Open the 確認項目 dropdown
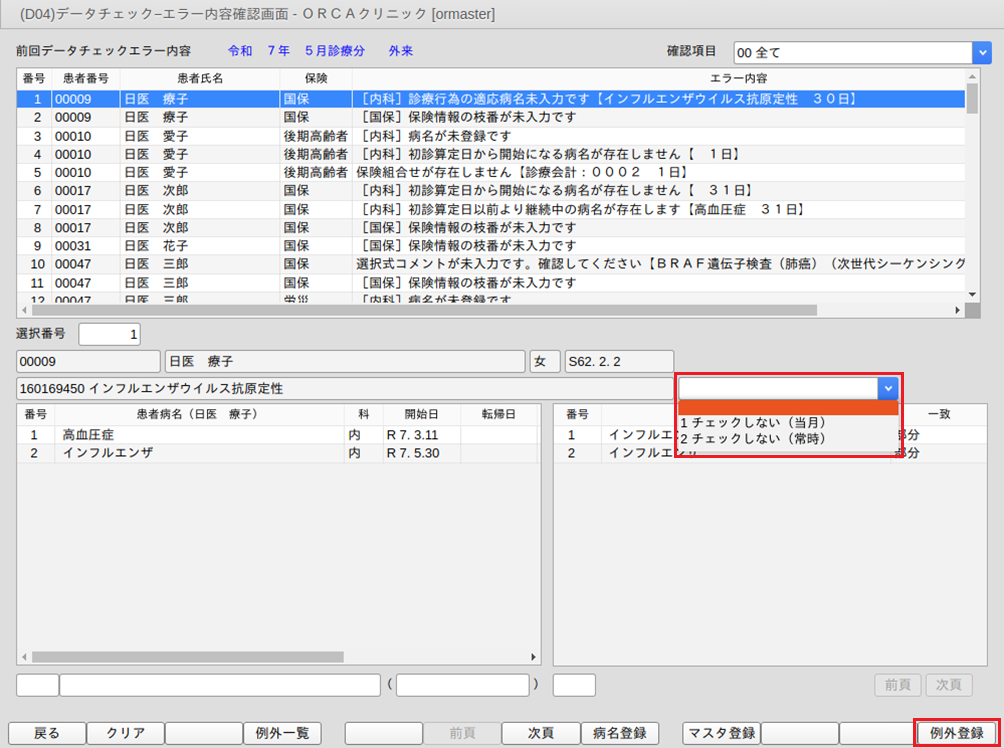Image resolution: width=1004 pixels, height=748 pixels. coord(982,52)
